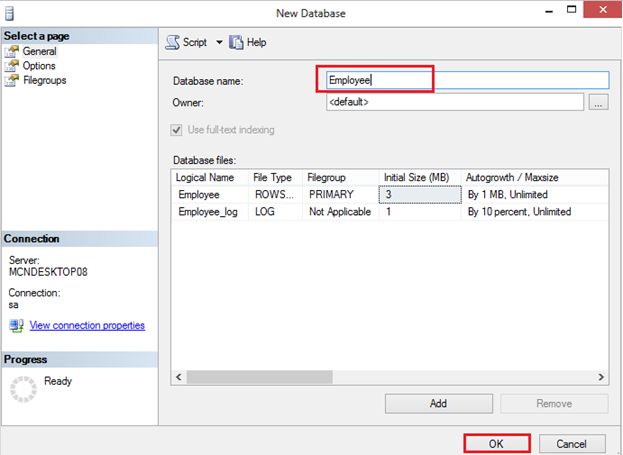Viewport: 623px width, 455px height.
Task: Click By 1 MB, Unlimited autogrowth cell
Action: [x=535, y=195]
